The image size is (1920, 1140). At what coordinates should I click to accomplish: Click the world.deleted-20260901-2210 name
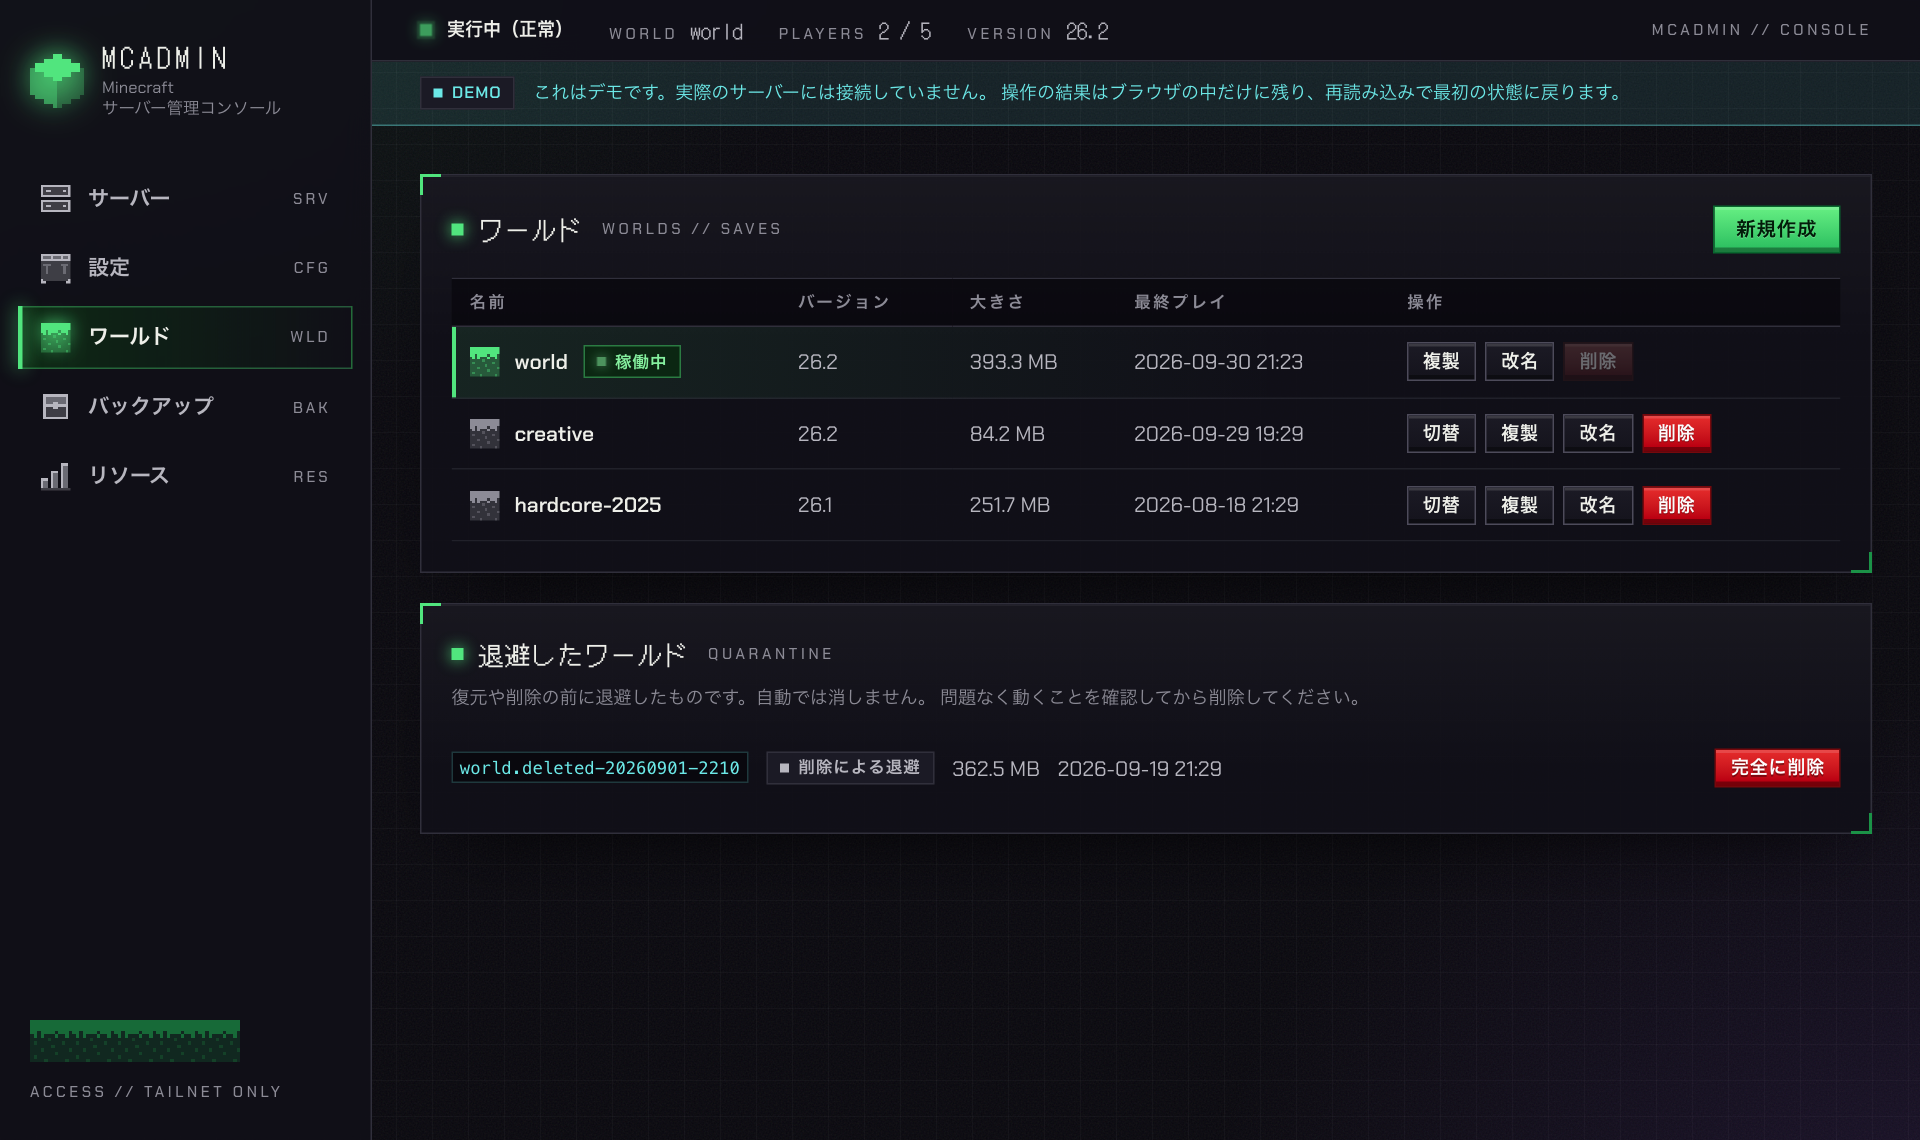click(x=600, y=768)
